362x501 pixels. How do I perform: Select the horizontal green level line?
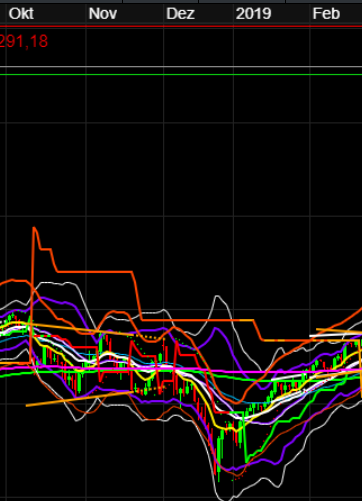181,74
